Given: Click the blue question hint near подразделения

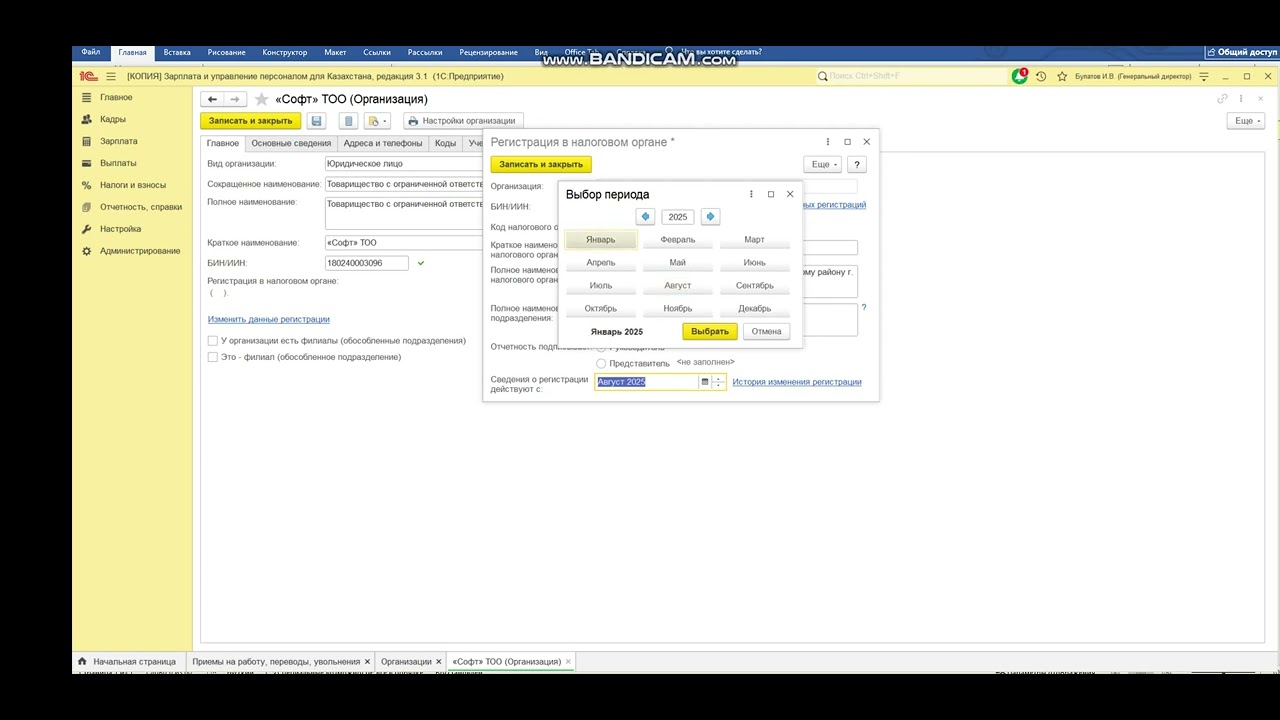Looking at the screenshot, I should click(864, 307).
